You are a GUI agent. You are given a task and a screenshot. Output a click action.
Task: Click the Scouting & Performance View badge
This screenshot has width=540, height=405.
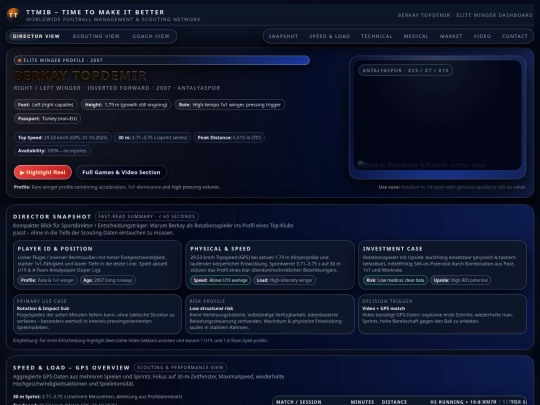pos(180,367)
